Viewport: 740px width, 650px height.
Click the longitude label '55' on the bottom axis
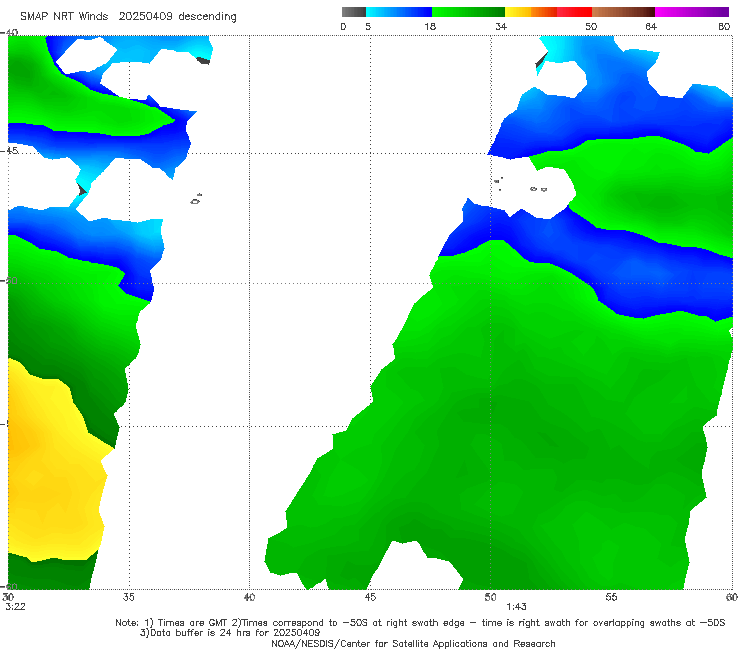point(611,598)
